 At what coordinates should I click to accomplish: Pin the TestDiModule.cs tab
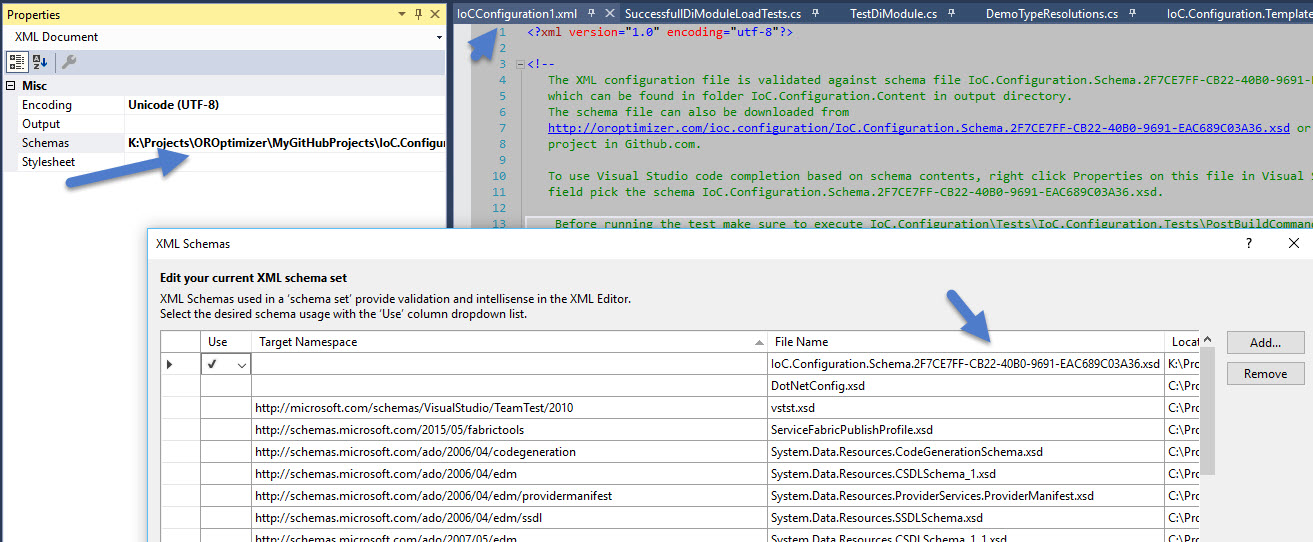tap(952, 14)
